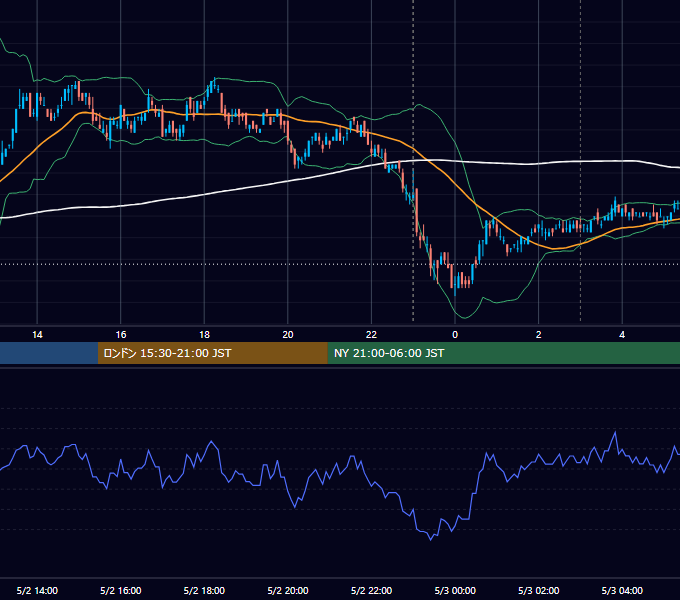Click the London session band 15:30-21:00 JST
The height and width of the screenshot is (600, 680).
212,353
